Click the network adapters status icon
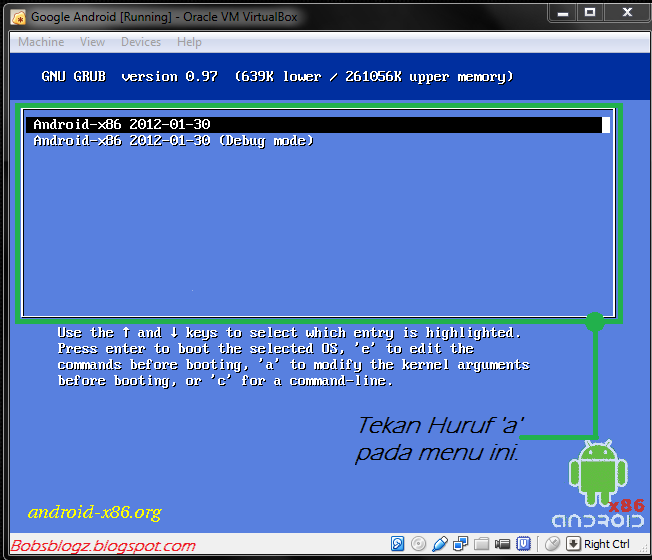Screen dimensions: 652x560 pos(460,543)
